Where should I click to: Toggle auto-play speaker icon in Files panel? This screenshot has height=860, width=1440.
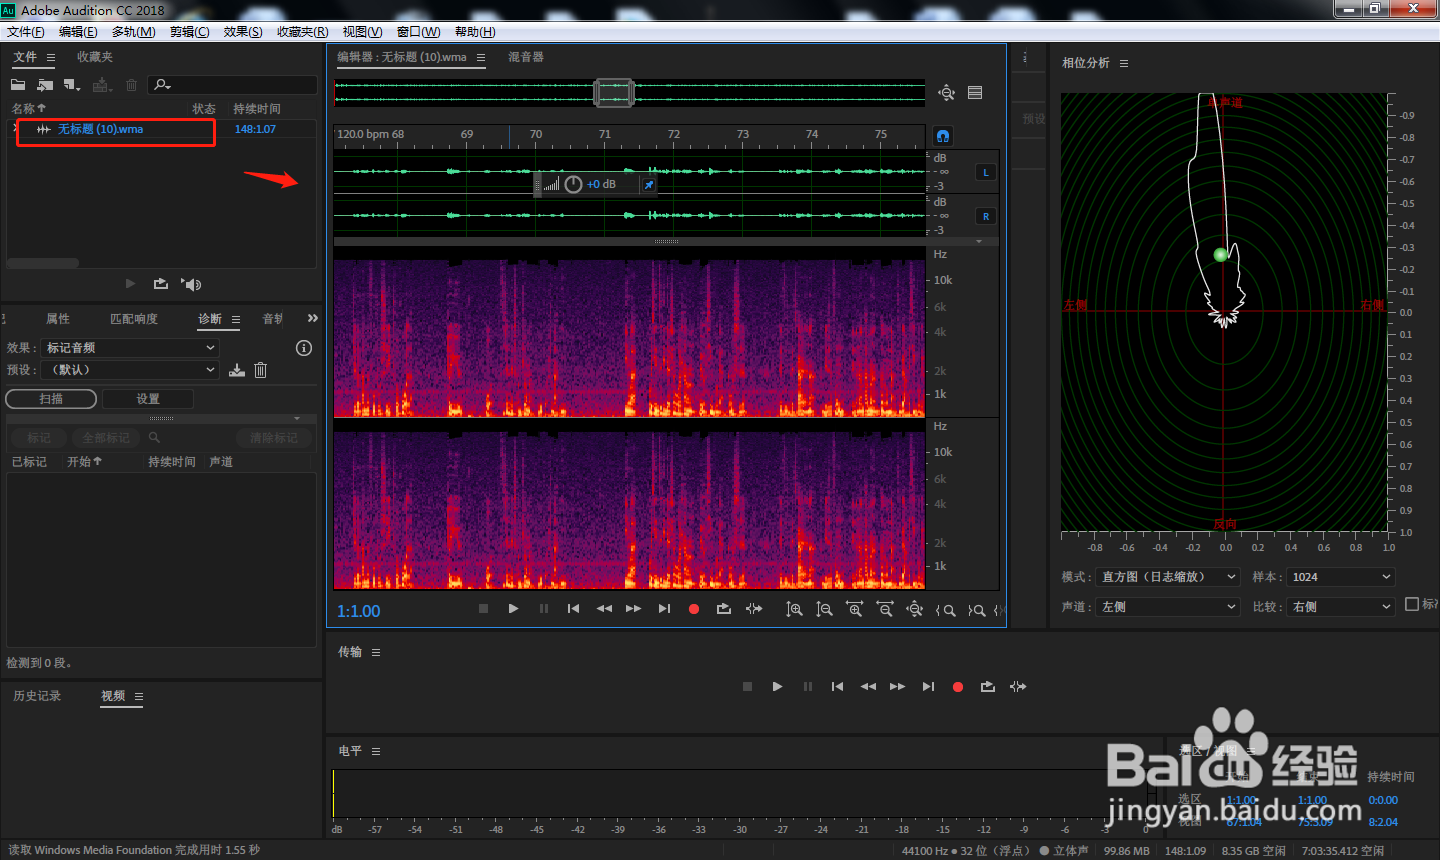pyautogui.click(x=191, y=284)
